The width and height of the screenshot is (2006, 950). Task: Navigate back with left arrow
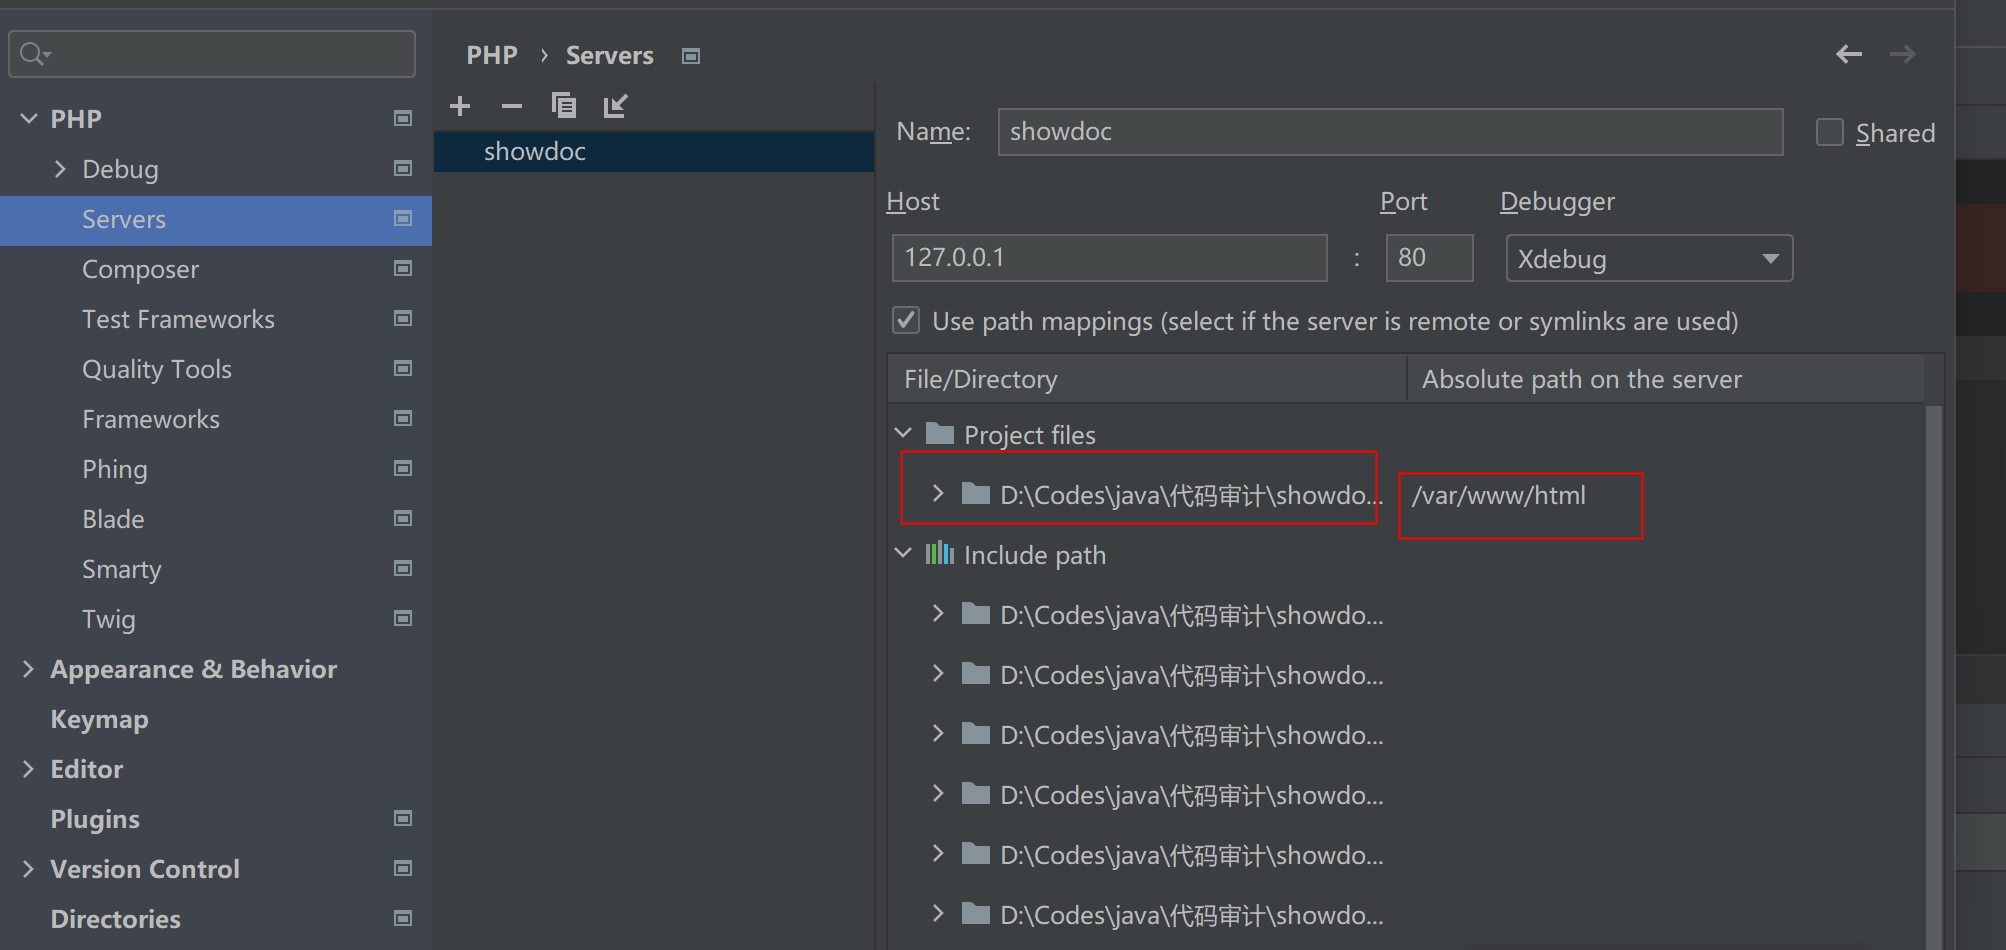click(x=1849, y=54)
